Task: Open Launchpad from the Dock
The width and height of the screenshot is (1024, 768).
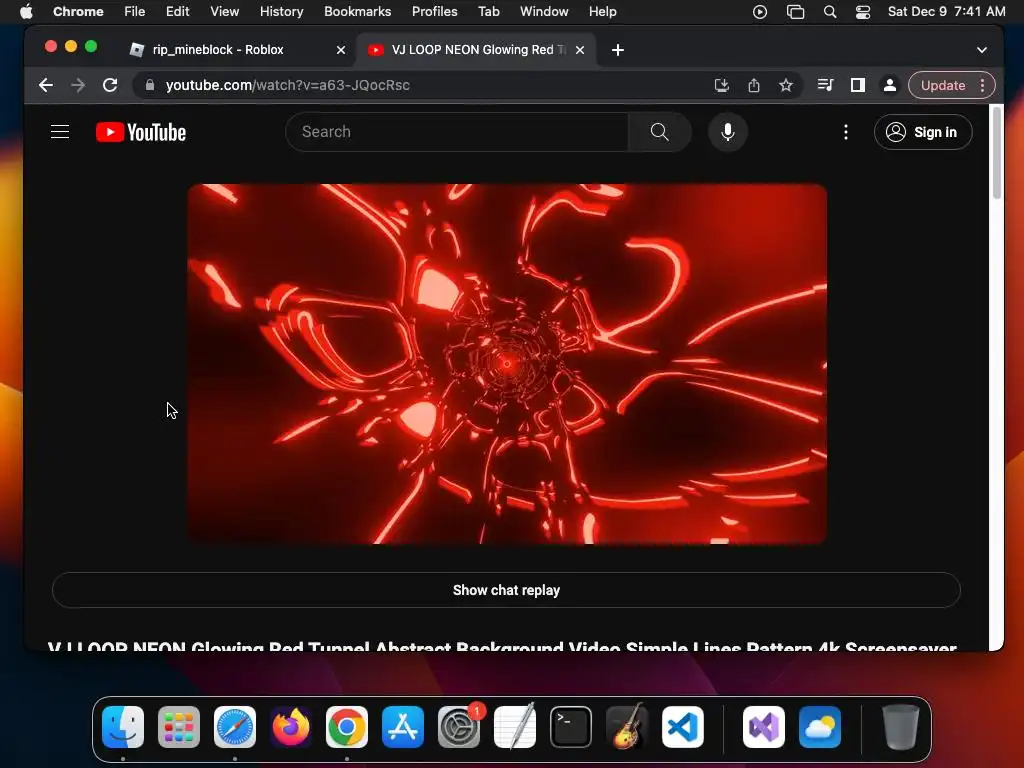Action: pyautogui.click(x=179, y=727)
